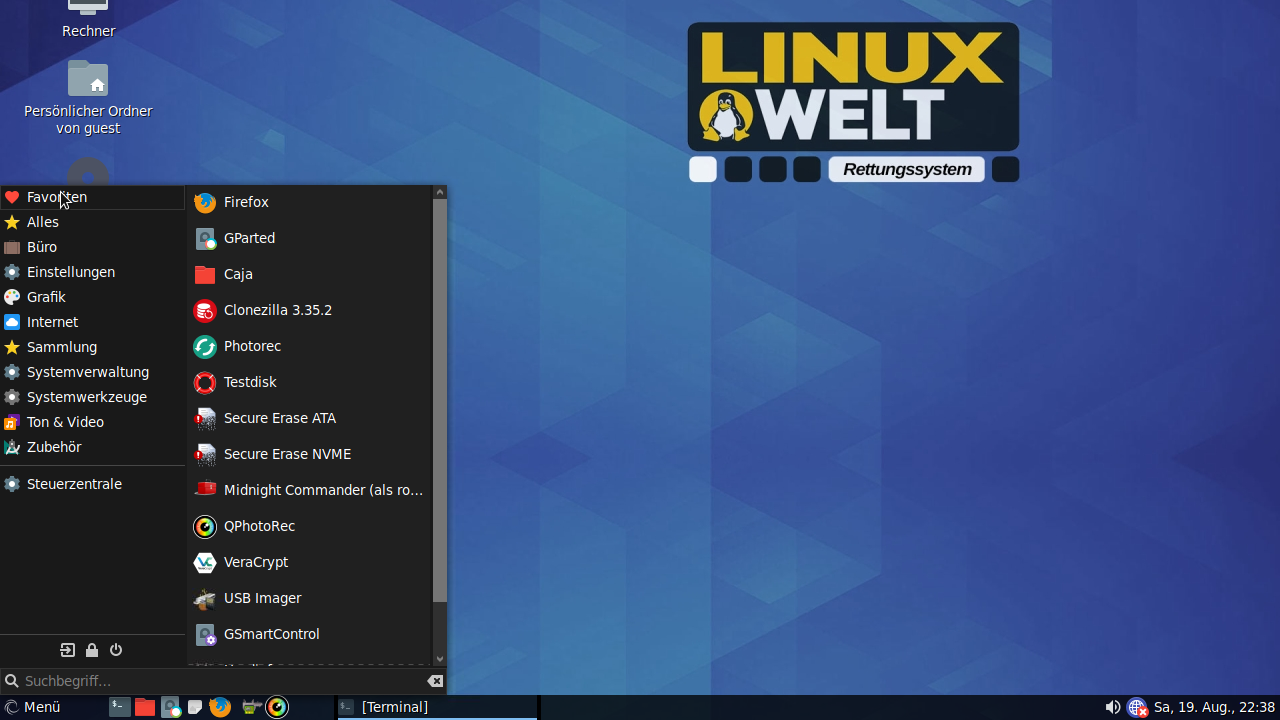Launch VeraCrypt from the application list
The image size is (1280, 720).
pyautogui.click(x=255, y=562)
